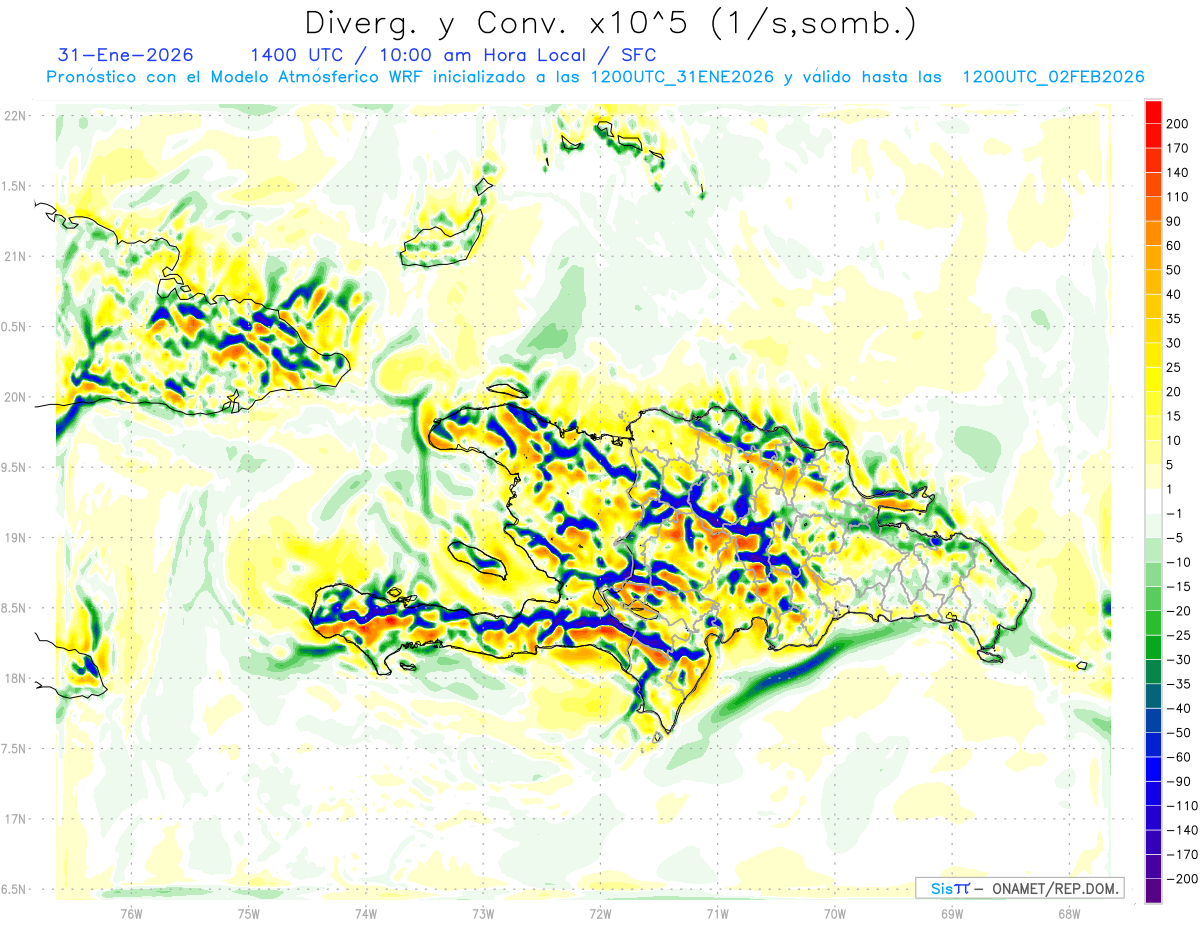Click the positive '5' colorbar label
Screen dimensions: 1200x927
[1171, 464]
